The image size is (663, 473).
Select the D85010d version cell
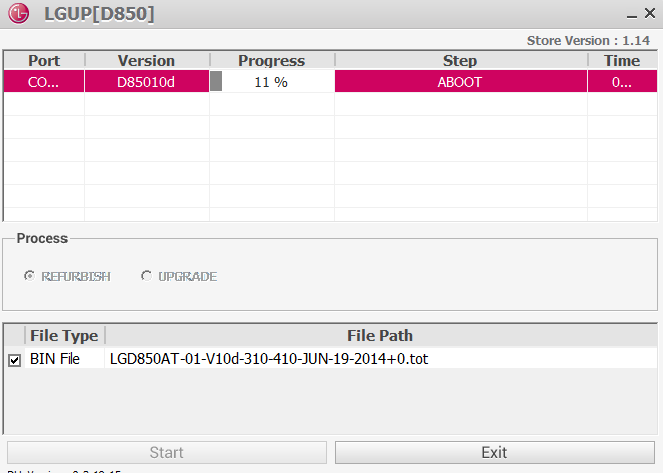point(146,82)
